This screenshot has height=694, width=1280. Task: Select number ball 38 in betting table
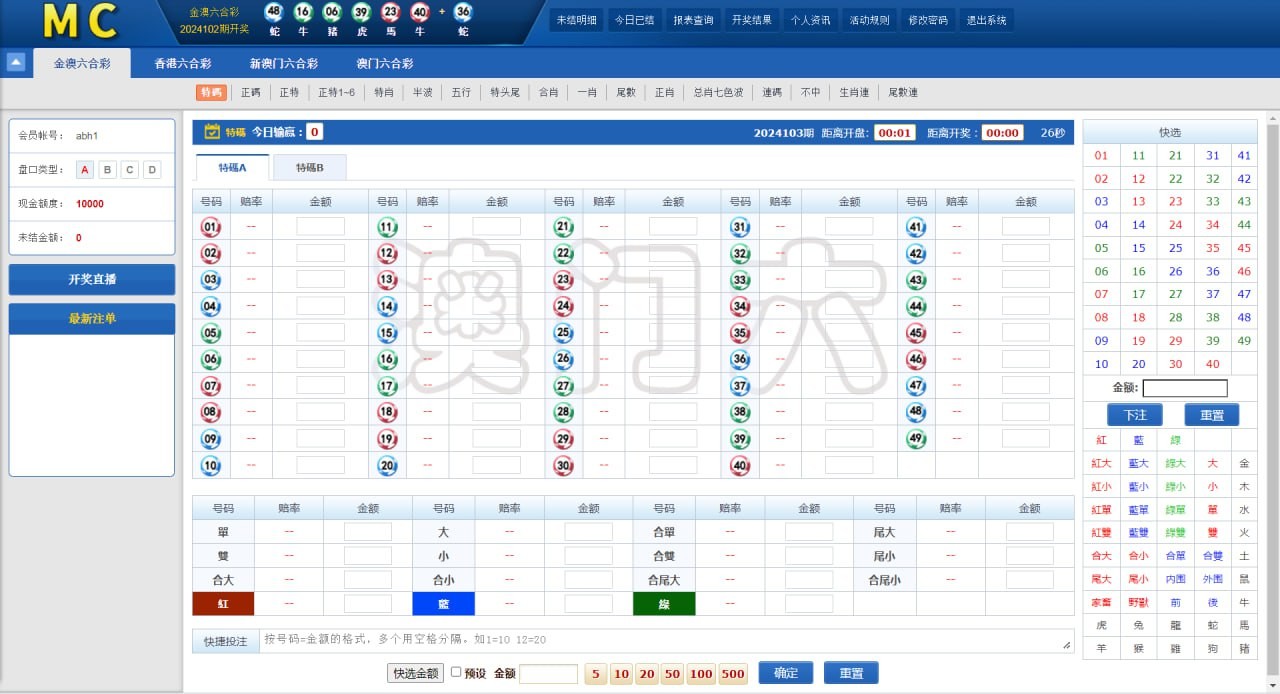point(740,412)
